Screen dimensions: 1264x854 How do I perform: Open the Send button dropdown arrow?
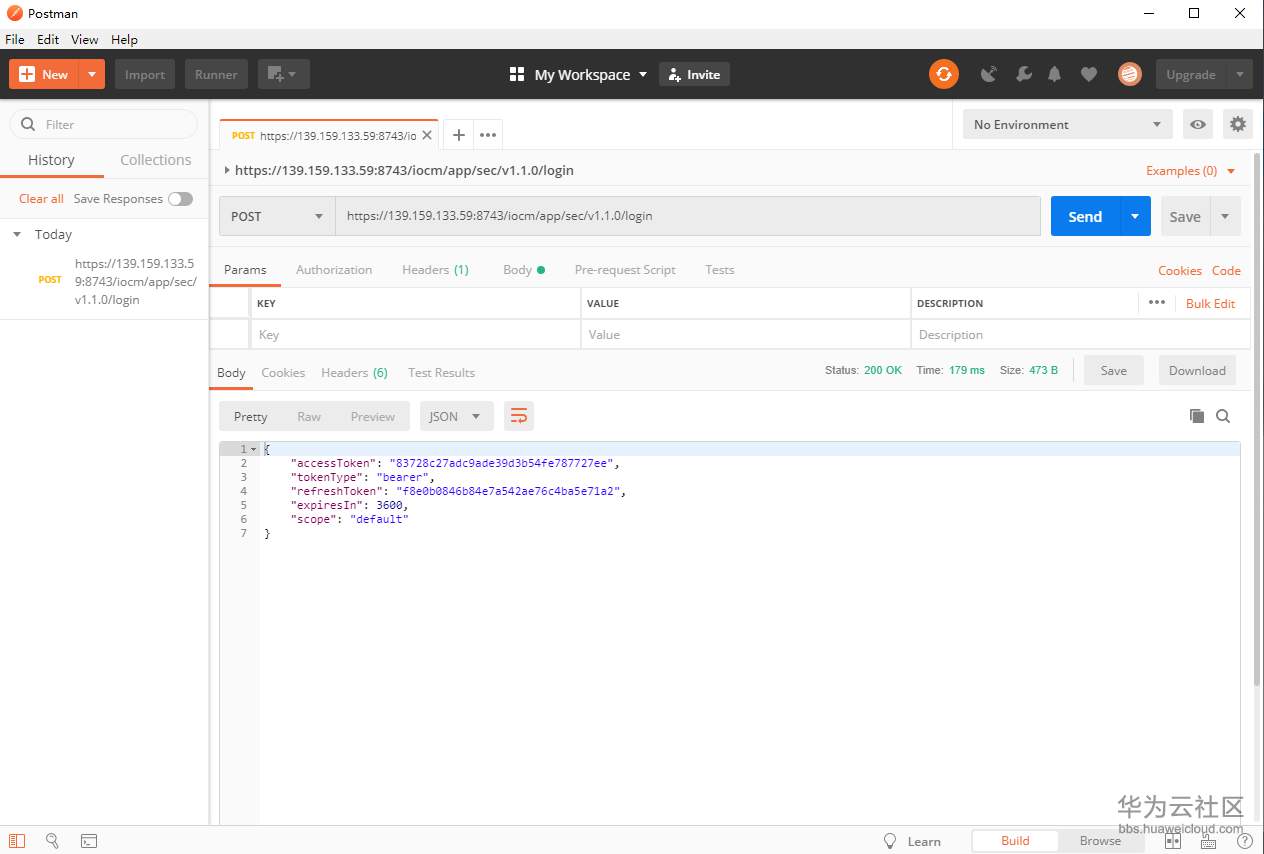coord(1135,216)
